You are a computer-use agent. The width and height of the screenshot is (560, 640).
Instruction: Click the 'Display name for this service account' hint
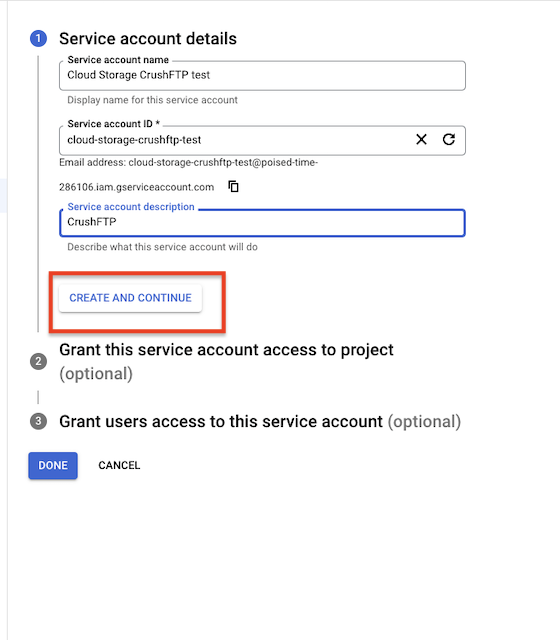tap(152, 100)
